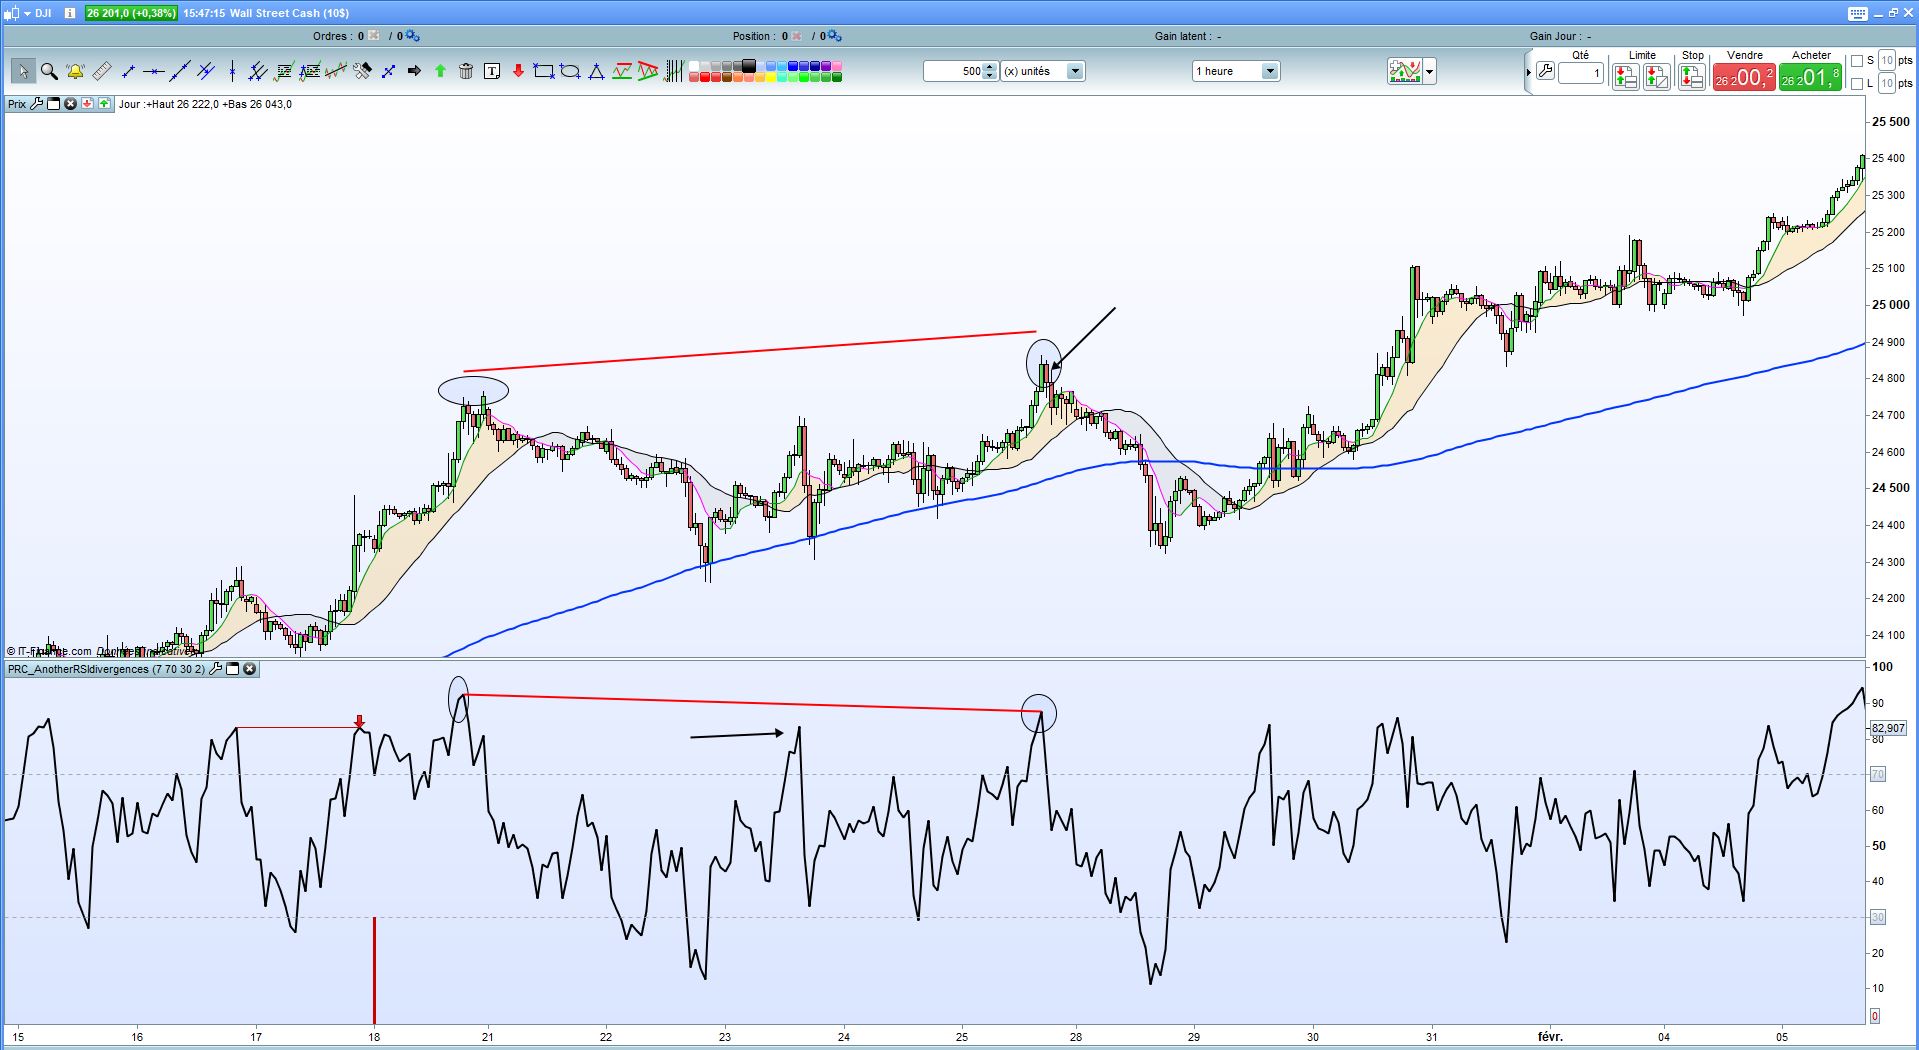The width and height of the screenshot is (1919, 1050).
Task: Show instrument info for DJI
Action: pyautogui.click(x=70, y=13)
